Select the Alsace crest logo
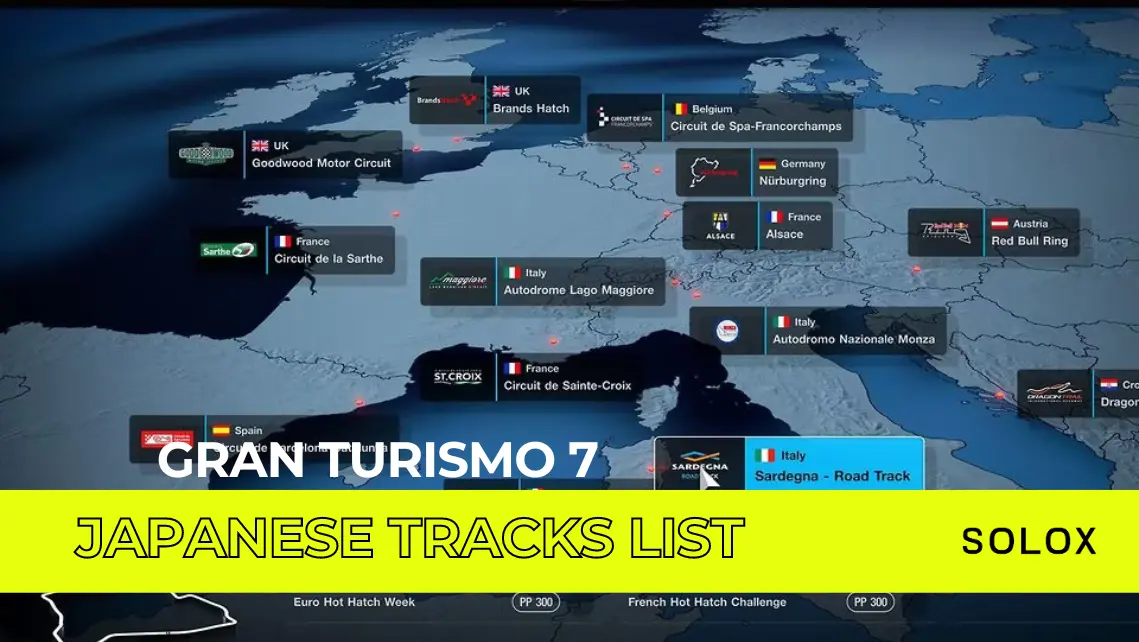1139x642 pixels. point(720,226)
